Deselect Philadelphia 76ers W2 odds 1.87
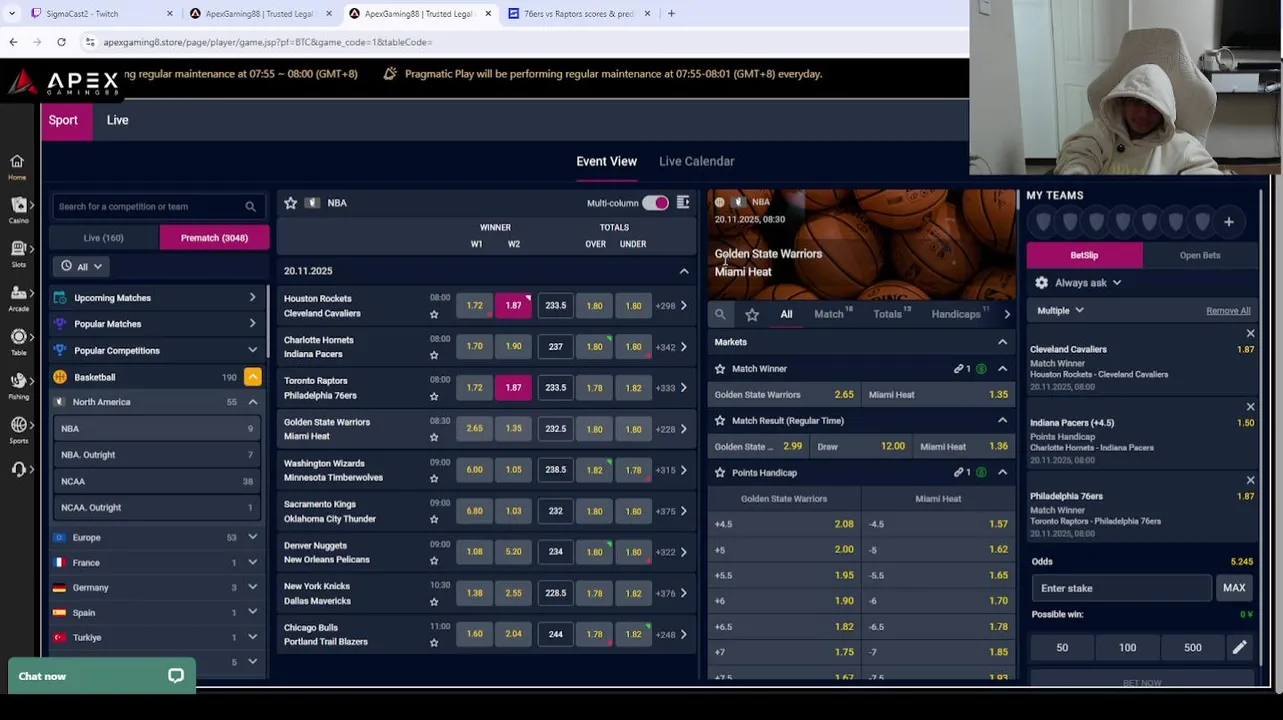 click(513, 388)
